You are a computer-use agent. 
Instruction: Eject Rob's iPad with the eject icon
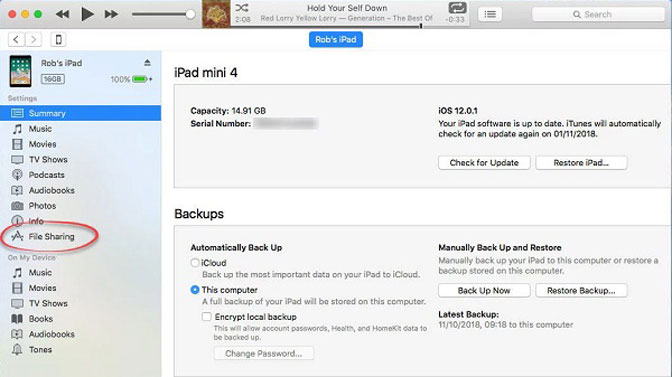pos(147,63)
